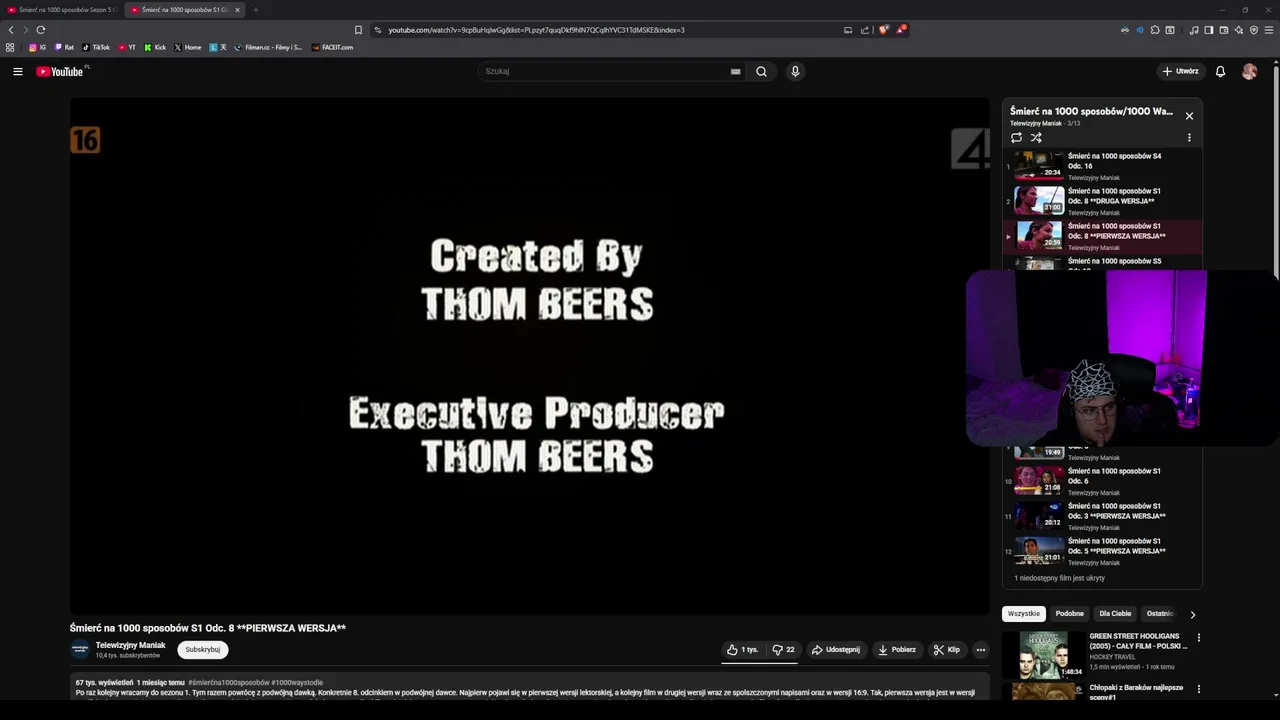The image size is (1280, 720).
Task: Start voice search with the microphone
Action: 795,71
